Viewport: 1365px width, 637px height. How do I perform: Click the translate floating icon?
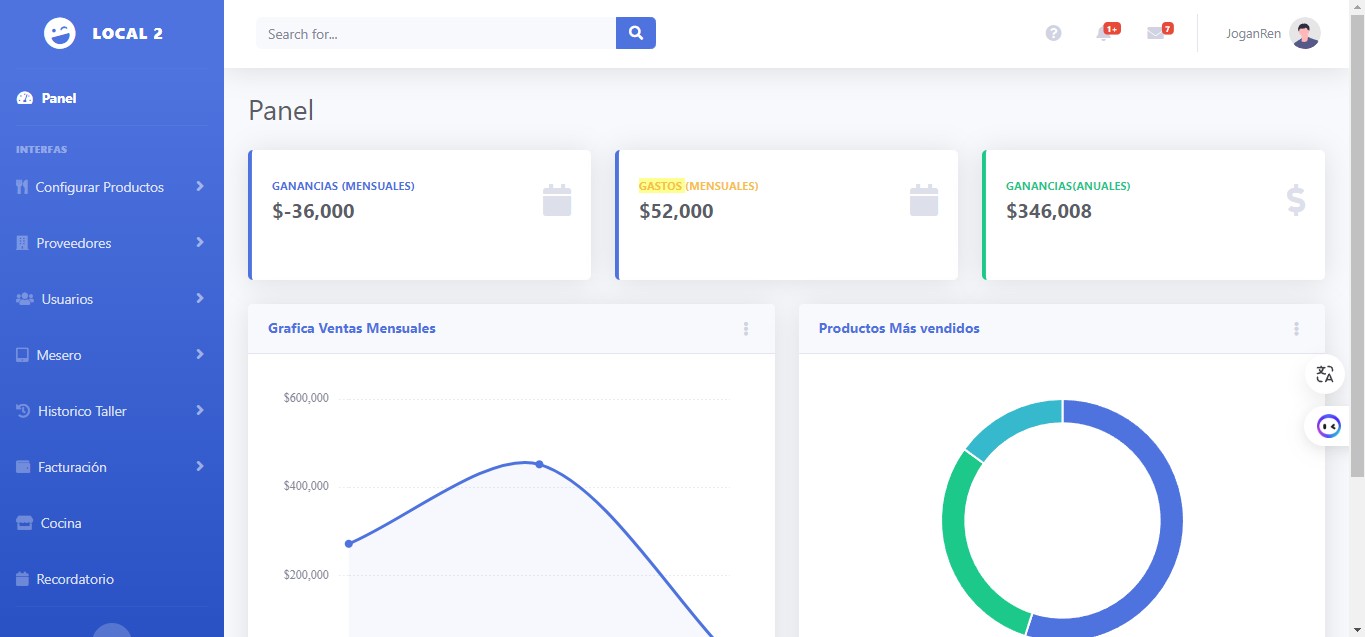[x=1325, y=374]
